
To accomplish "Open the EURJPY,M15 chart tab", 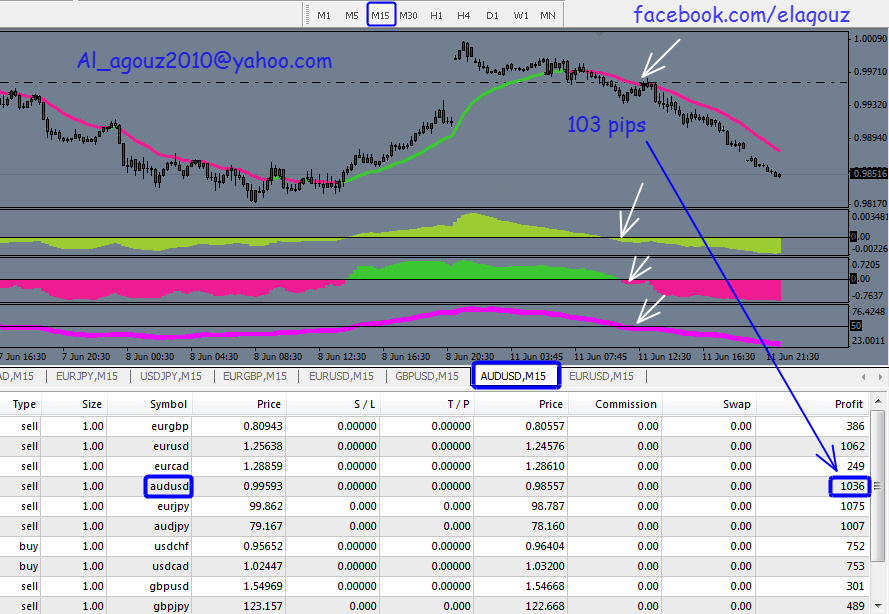I will 87,376.
